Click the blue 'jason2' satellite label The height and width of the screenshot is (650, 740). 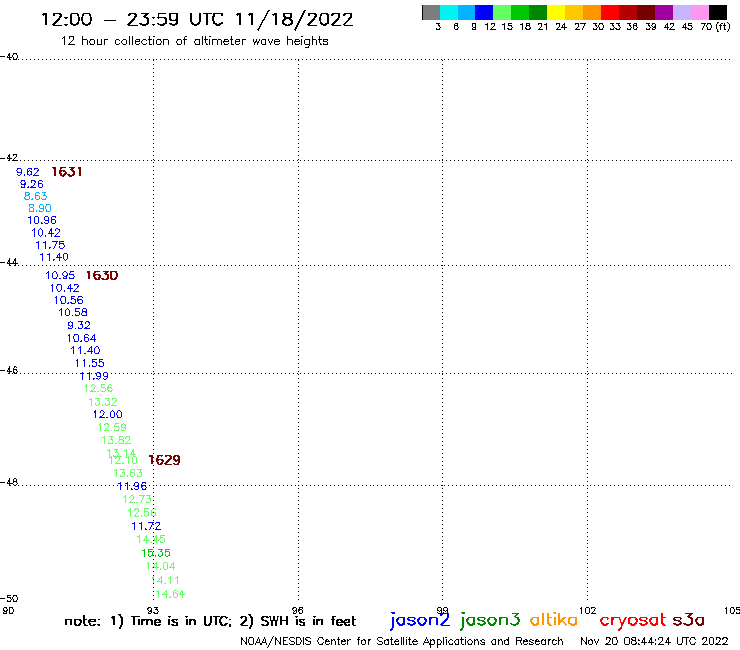click(420, 620)
